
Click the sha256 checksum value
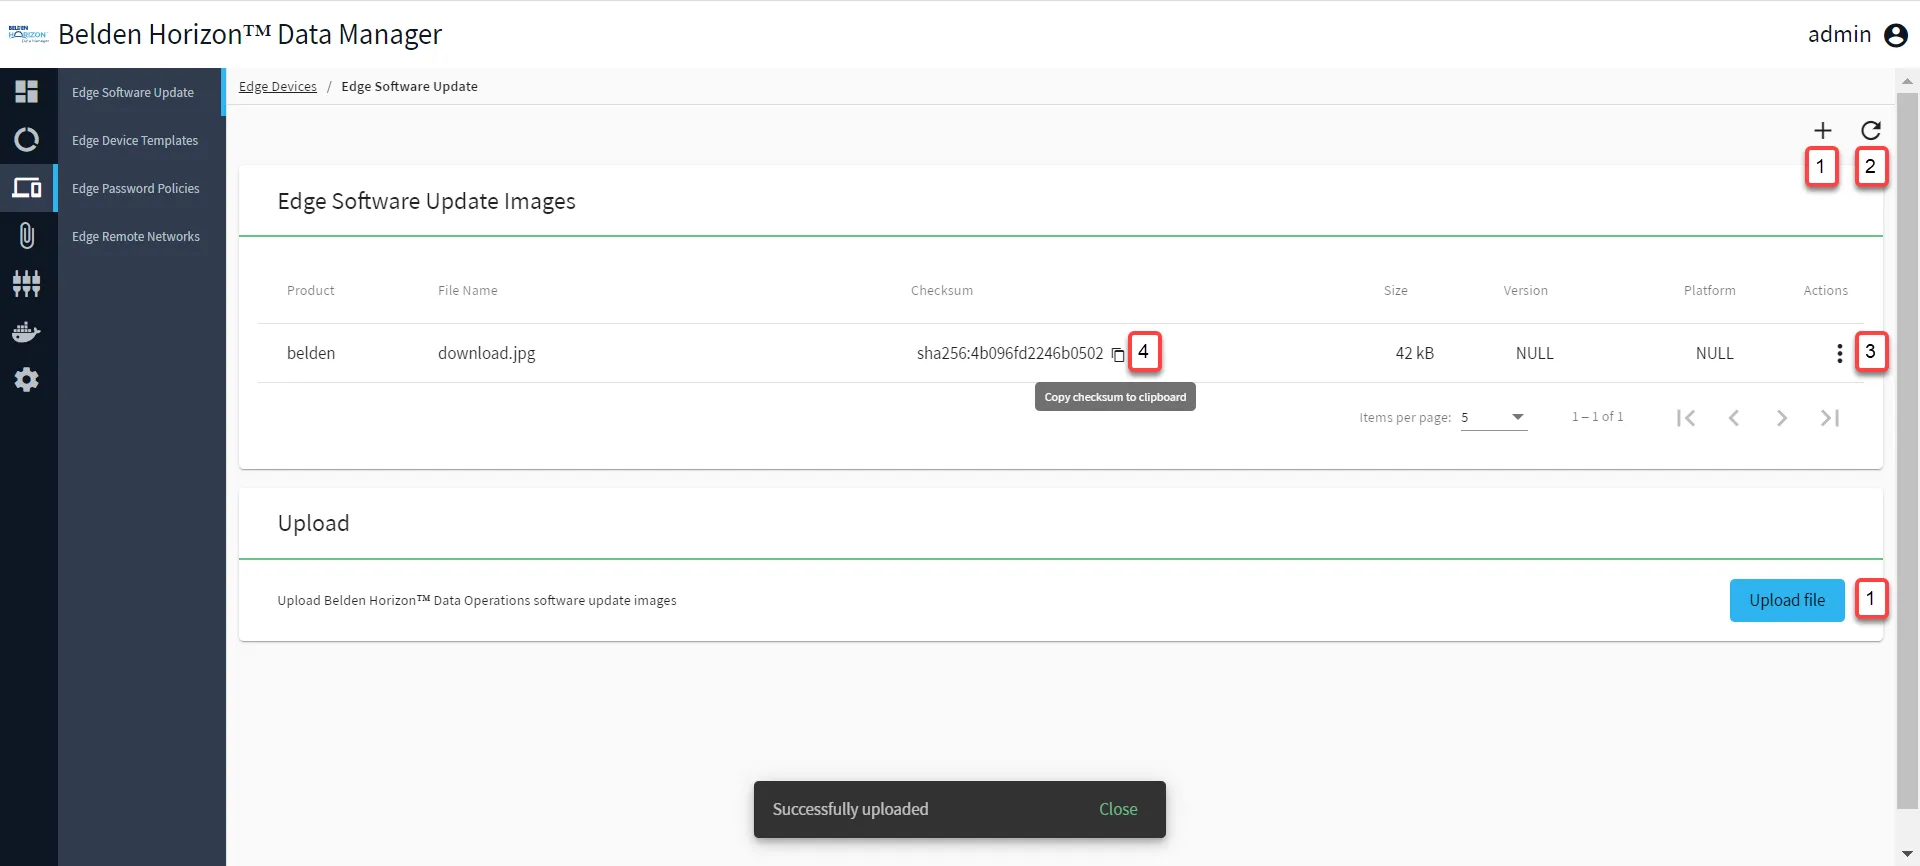pos(1010,353)
